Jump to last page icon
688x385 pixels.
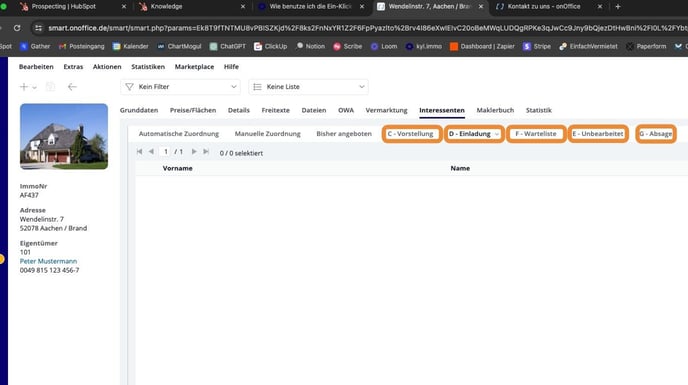click(x=206, y=151)
